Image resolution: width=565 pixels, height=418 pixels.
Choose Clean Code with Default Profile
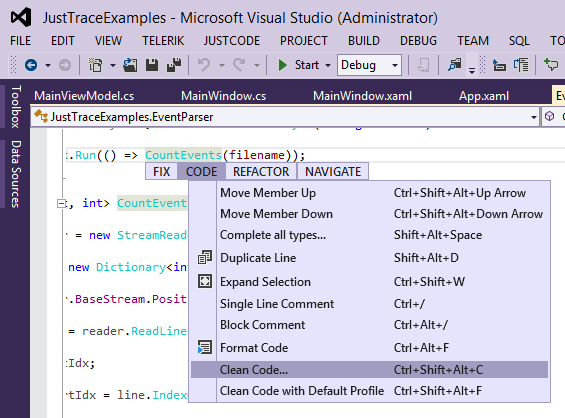pyautogui.click(x=369, y=391)
